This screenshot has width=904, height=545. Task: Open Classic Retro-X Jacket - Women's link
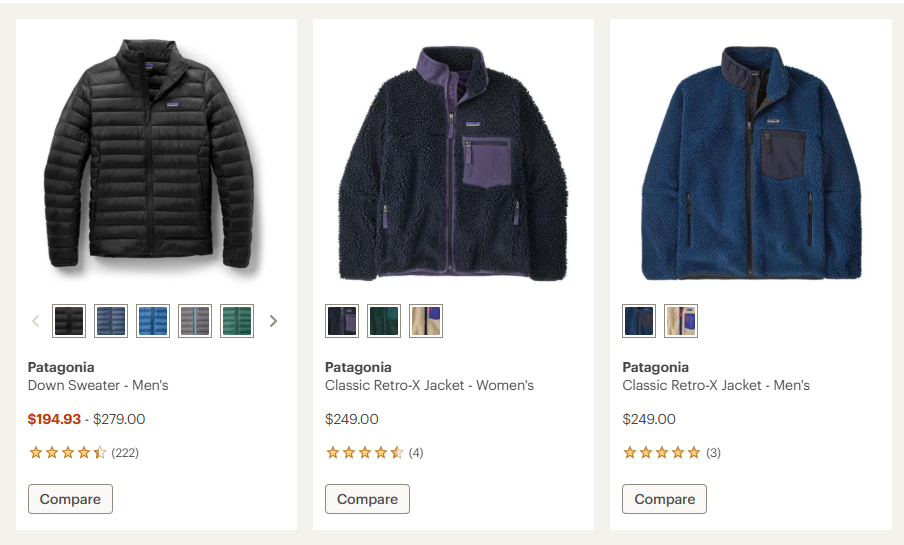tap(429, 385)
